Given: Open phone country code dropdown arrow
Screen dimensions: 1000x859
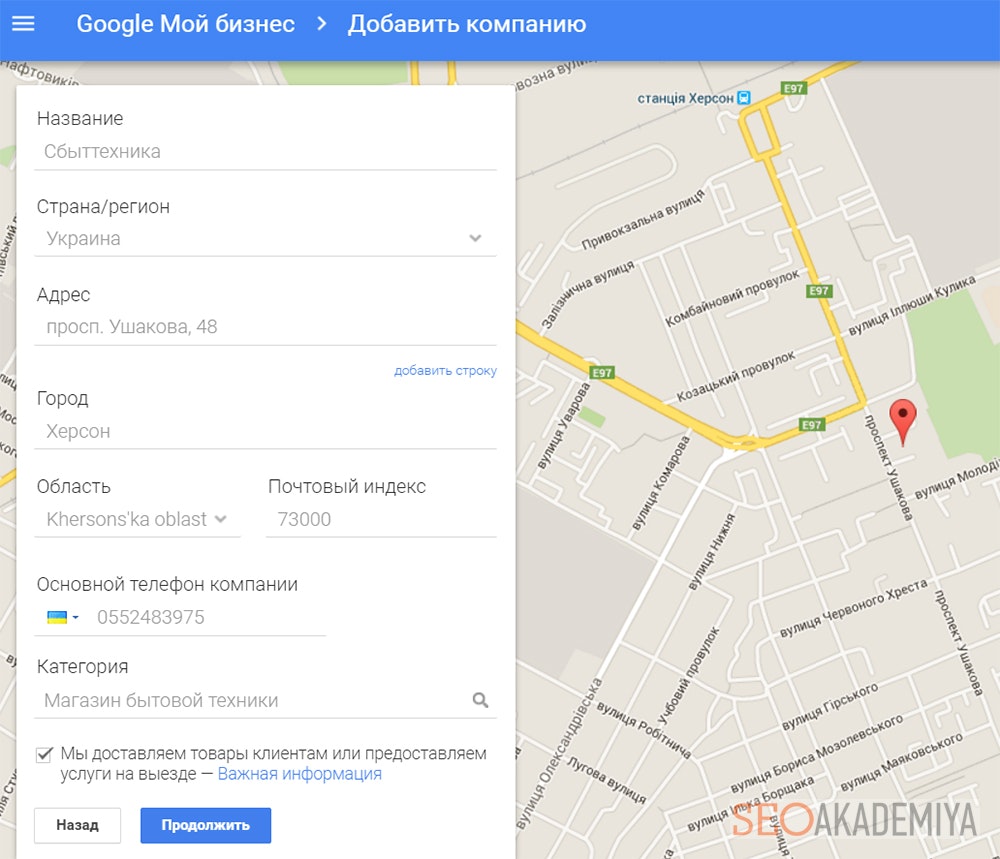Looking at the screenshot, I should pyautogui.click(x=75, y=617).
